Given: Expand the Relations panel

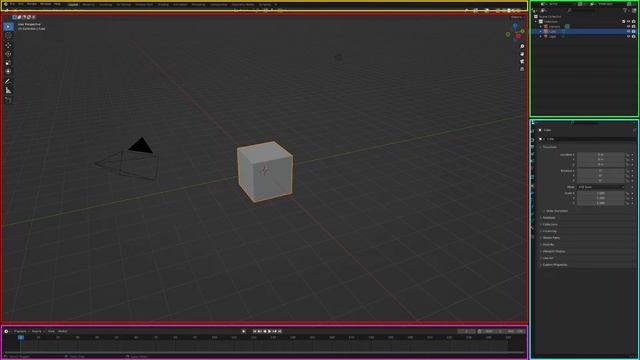Looking at the screenshot, I should coord(548,218).
